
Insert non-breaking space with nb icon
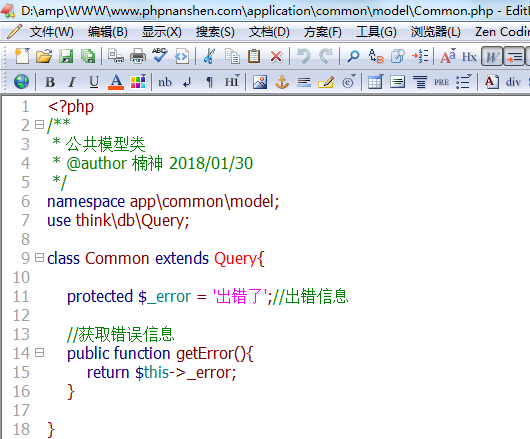tap(165, 82)
